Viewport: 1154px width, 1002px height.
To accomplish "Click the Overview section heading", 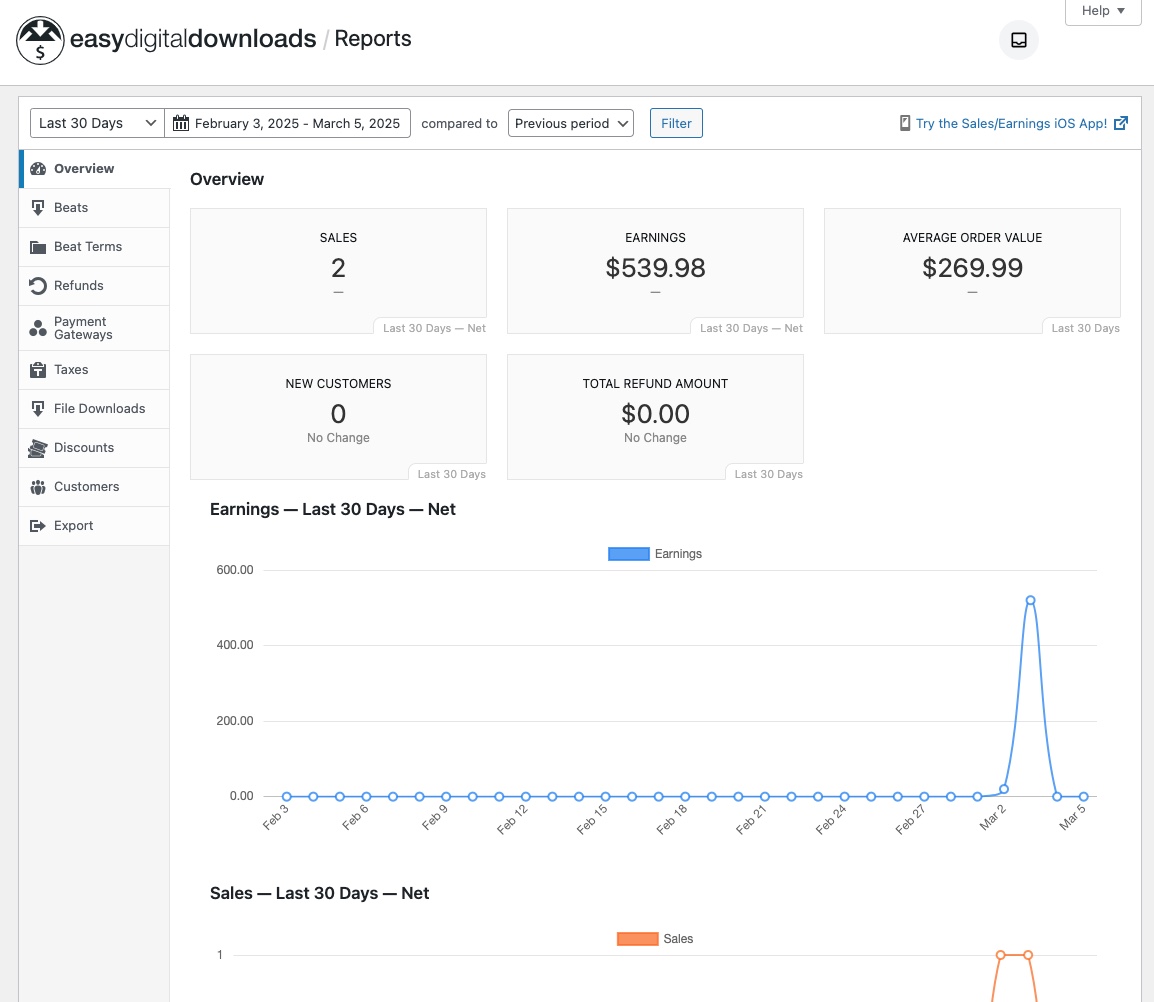I will click(227, 179).
